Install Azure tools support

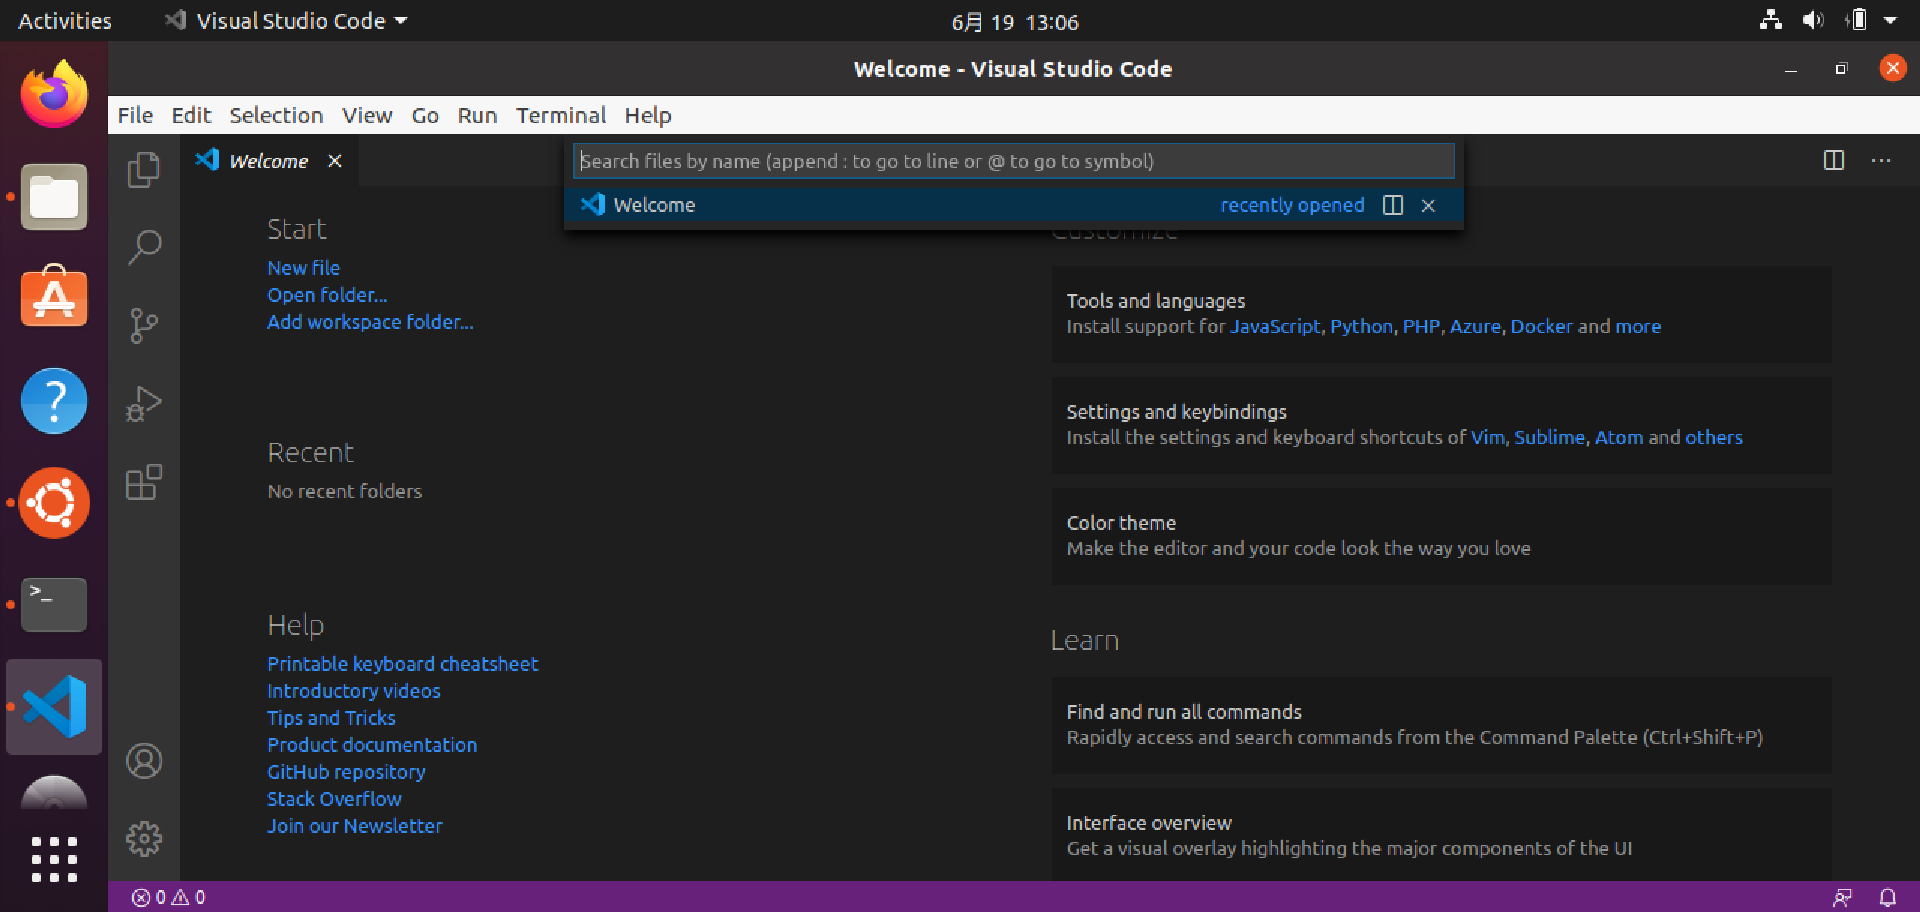tap(1475, 327)
